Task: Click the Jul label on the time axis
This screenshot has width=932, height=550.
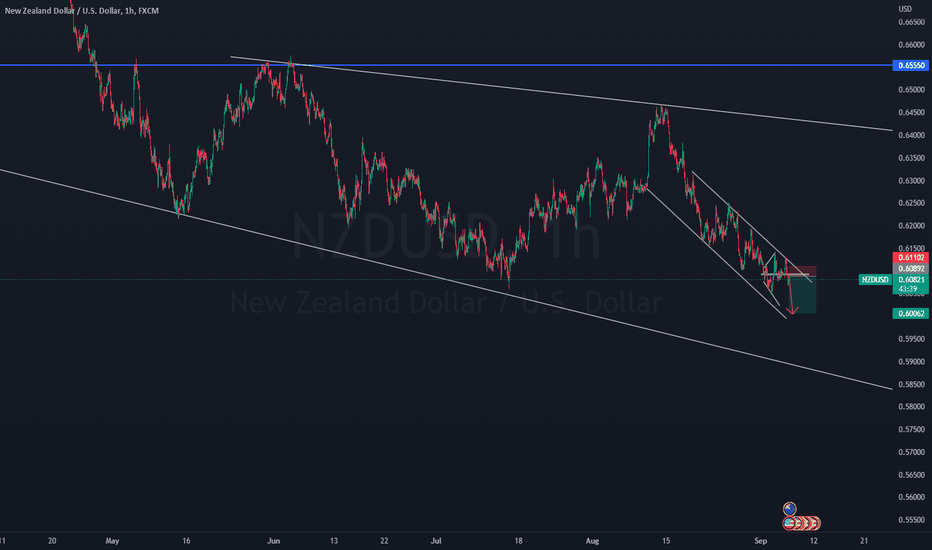Action: (x=436, y=541)
